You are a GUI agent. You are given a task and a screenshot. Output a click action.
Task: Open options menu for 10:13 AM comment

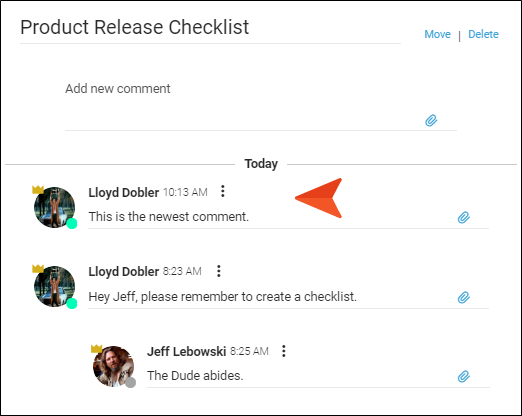(223, 191)
